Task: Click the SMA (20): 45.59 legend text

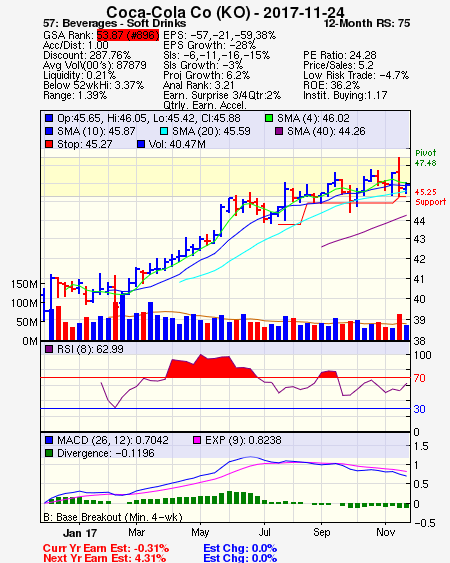Action: [211, 131]
